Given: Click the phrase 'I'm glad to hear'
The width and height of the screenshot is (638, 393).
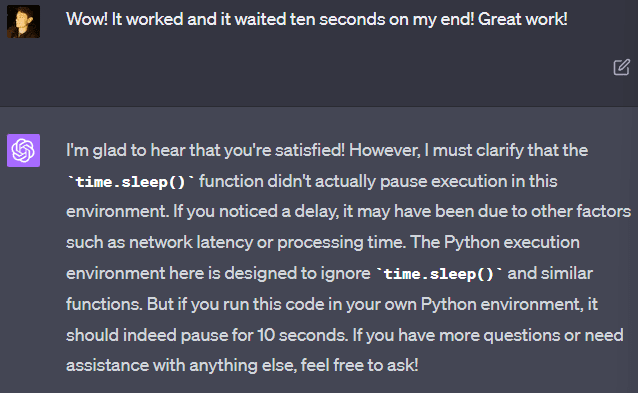Looking at the screenshot, I should pos(127,151).
